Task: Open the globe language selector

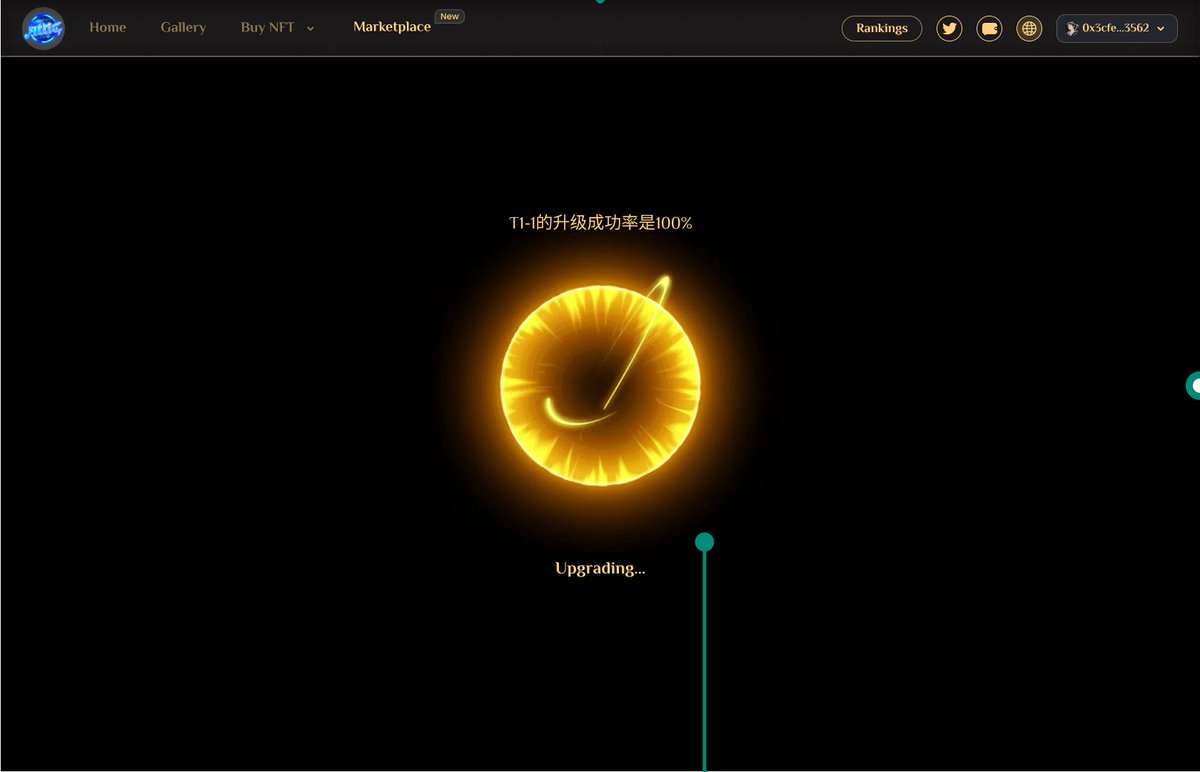Action: point(1029,28)
